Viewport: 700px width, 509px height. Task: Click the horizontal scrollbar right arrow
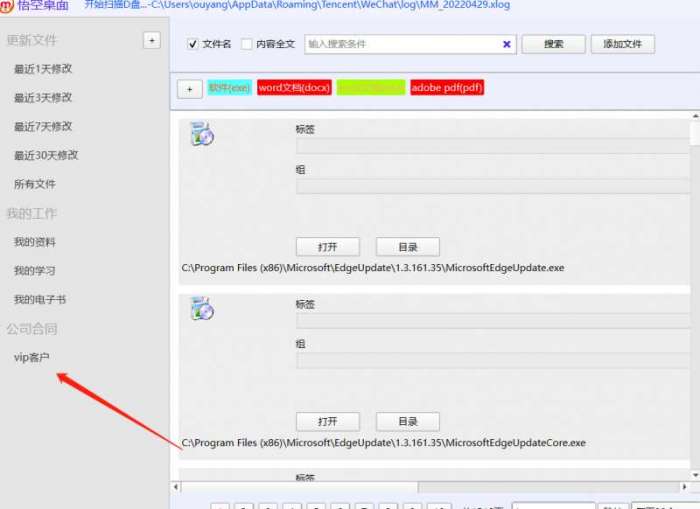click(684, 487)
